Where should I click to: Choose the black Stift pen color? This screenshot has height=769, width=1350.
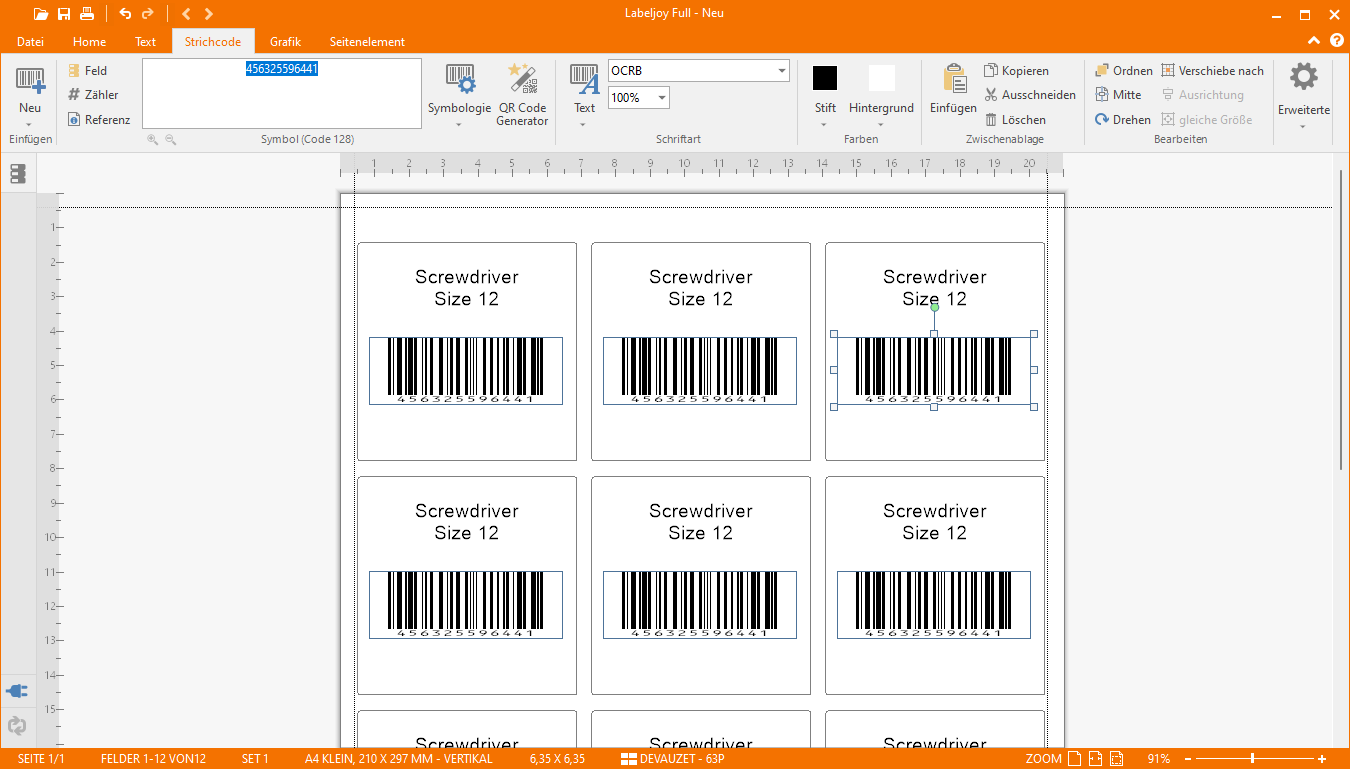(x=825, y=78)
